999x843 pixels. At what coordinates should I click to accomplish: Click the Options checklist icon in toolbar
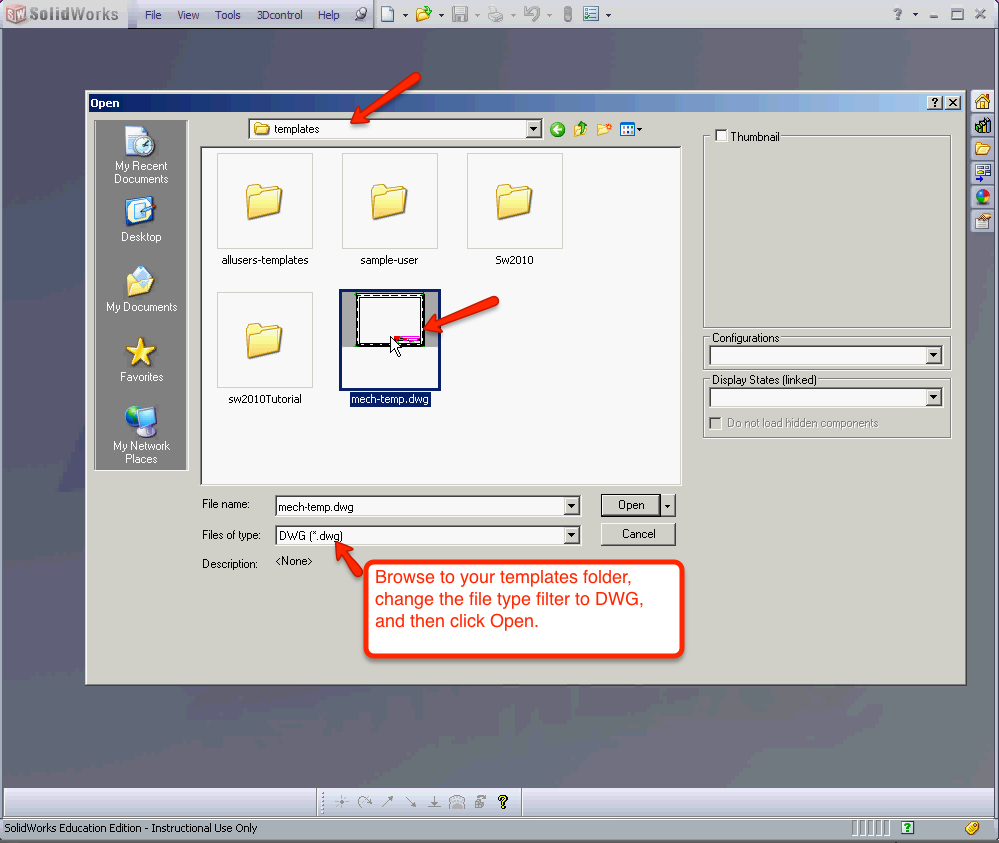coord(591,14)
